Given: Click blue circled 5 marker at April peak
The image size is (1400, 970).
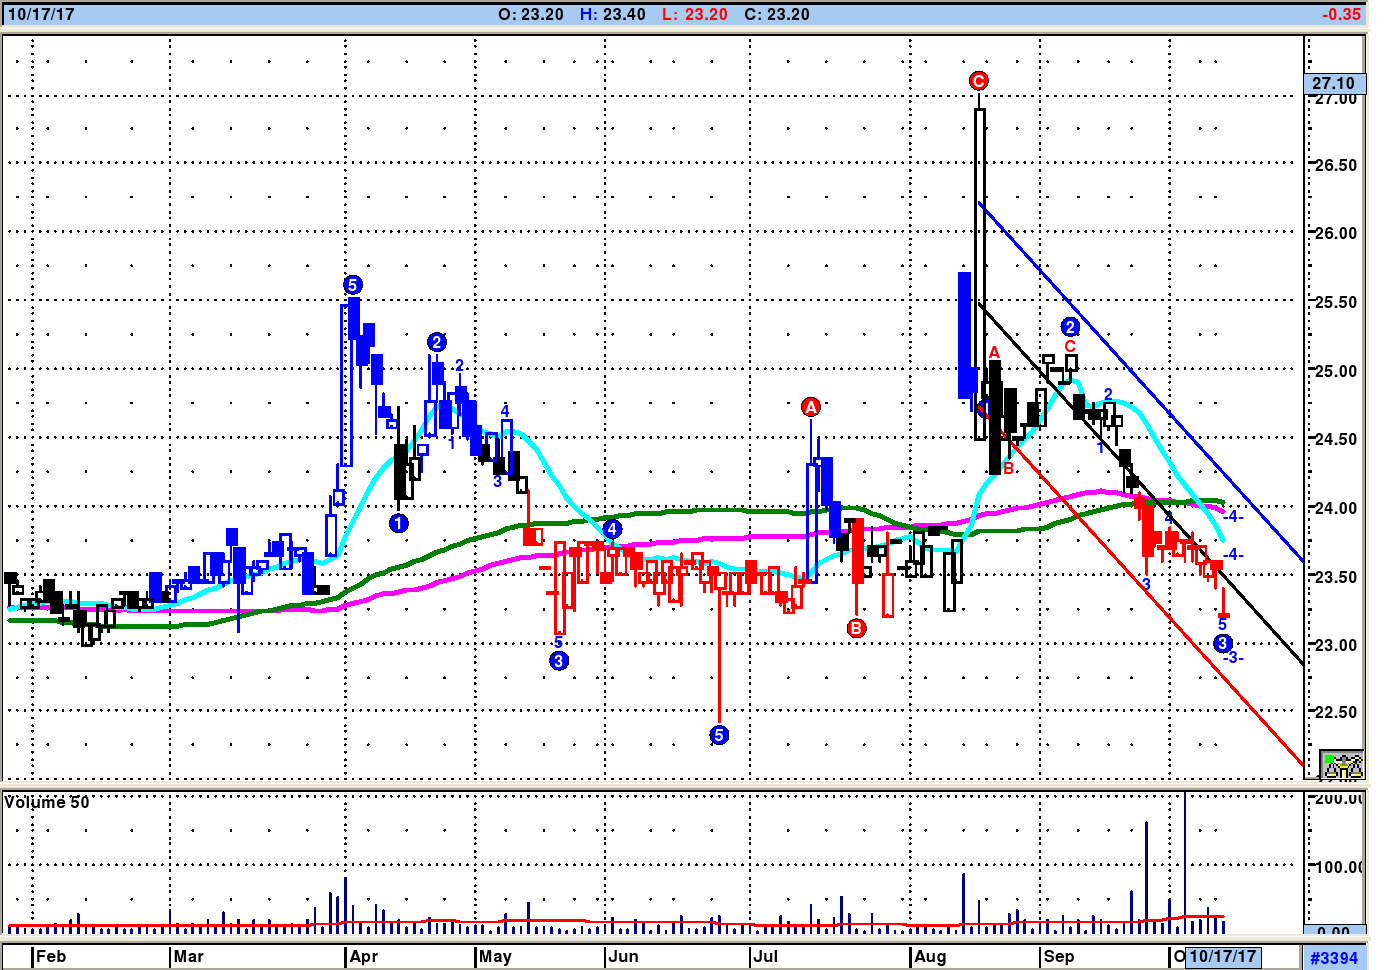Looking at the screenshot, I should coord(352,285).
